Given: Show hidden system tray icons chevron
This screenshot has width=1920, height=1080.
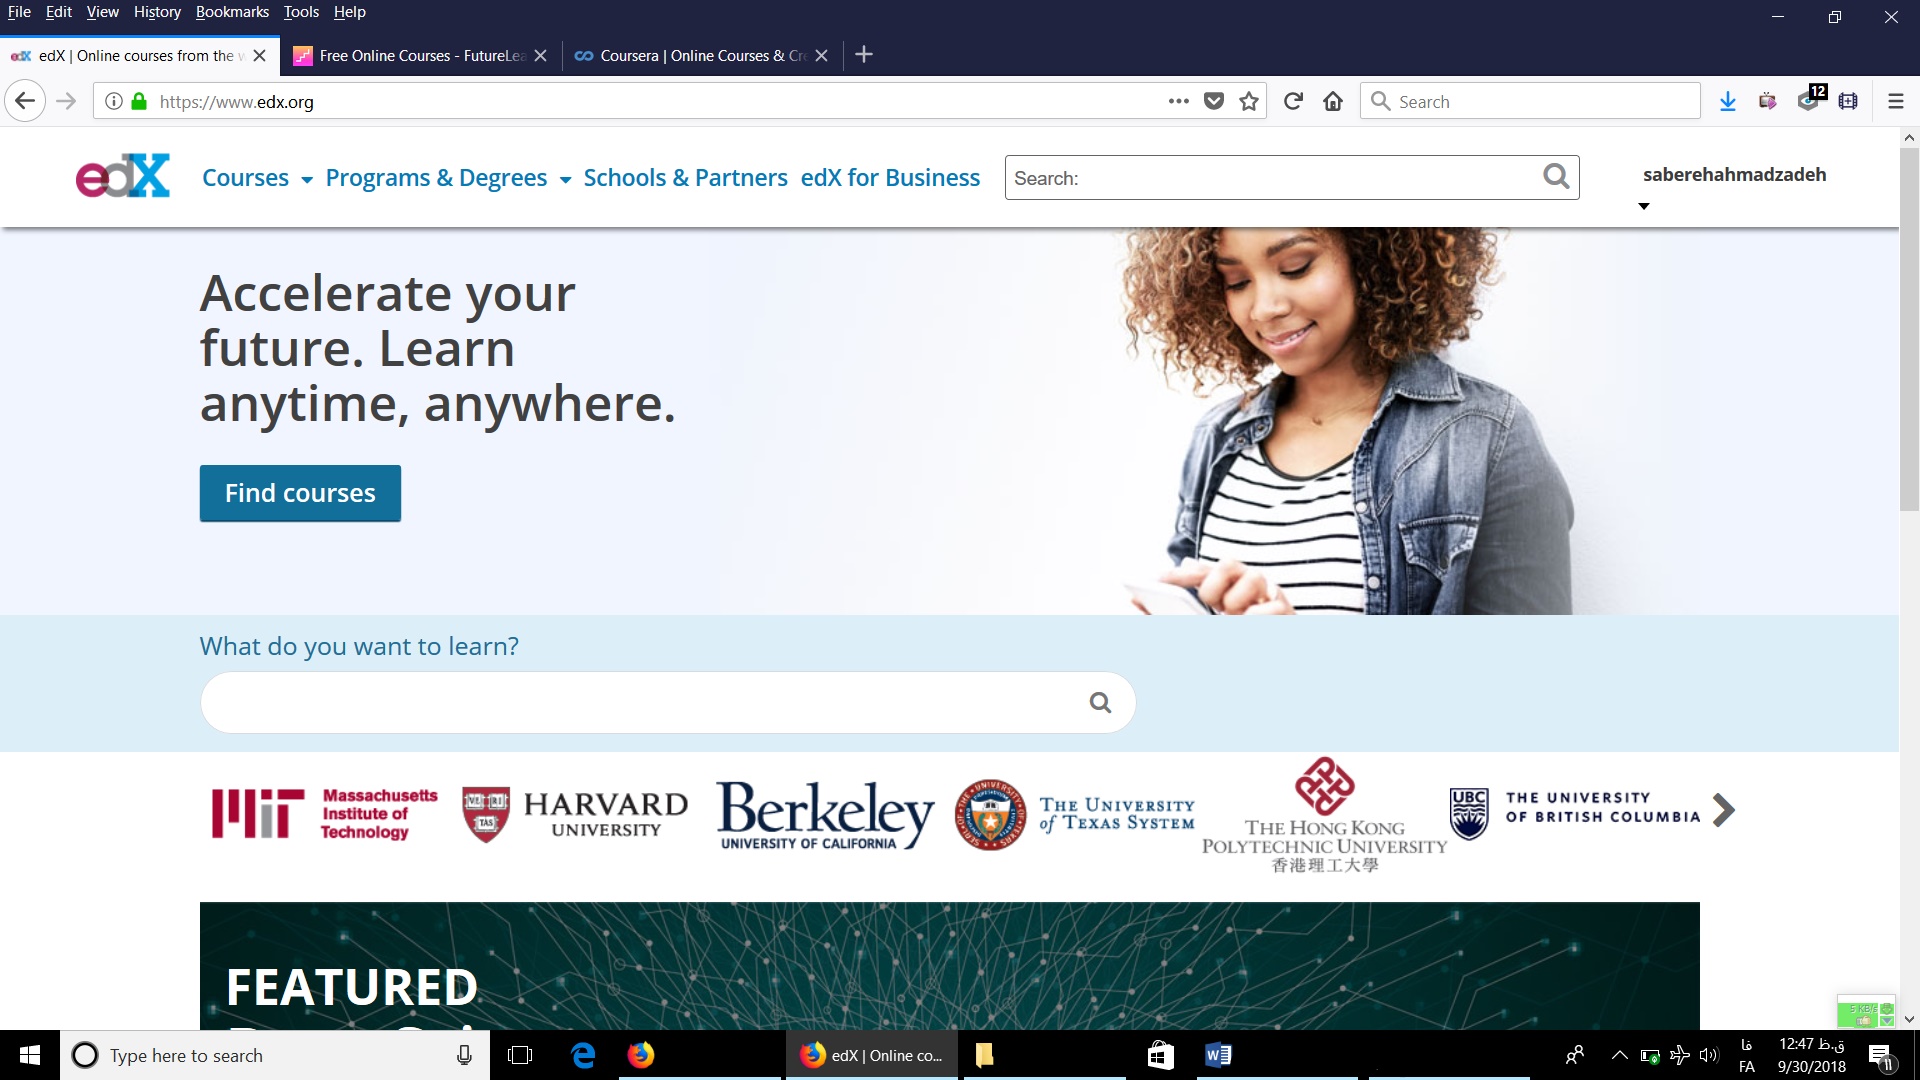Looking at the screenshot, I should tap(1619, 1055).
